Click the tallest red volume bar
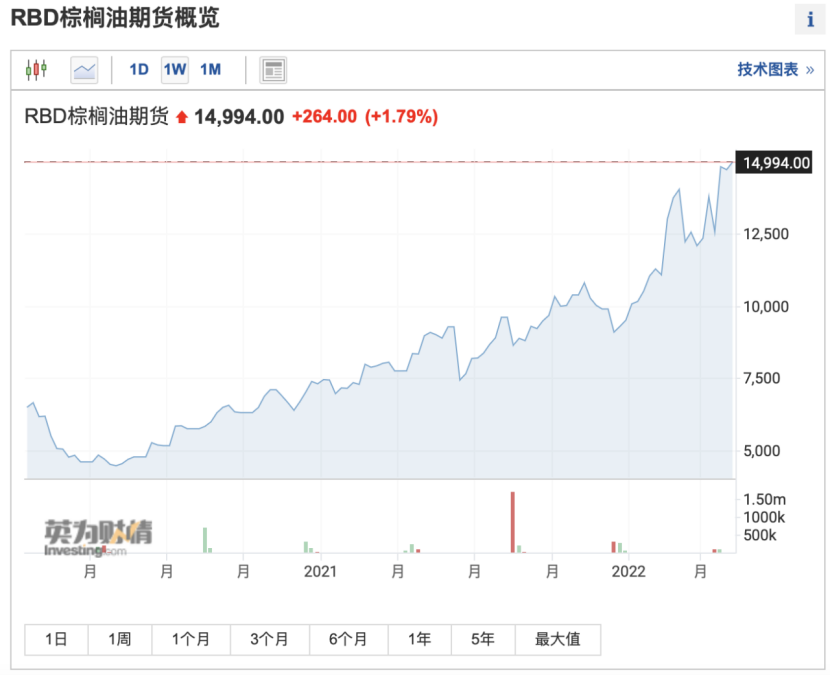This screenshot has height=676, width=830. click(x=512, y=522)
